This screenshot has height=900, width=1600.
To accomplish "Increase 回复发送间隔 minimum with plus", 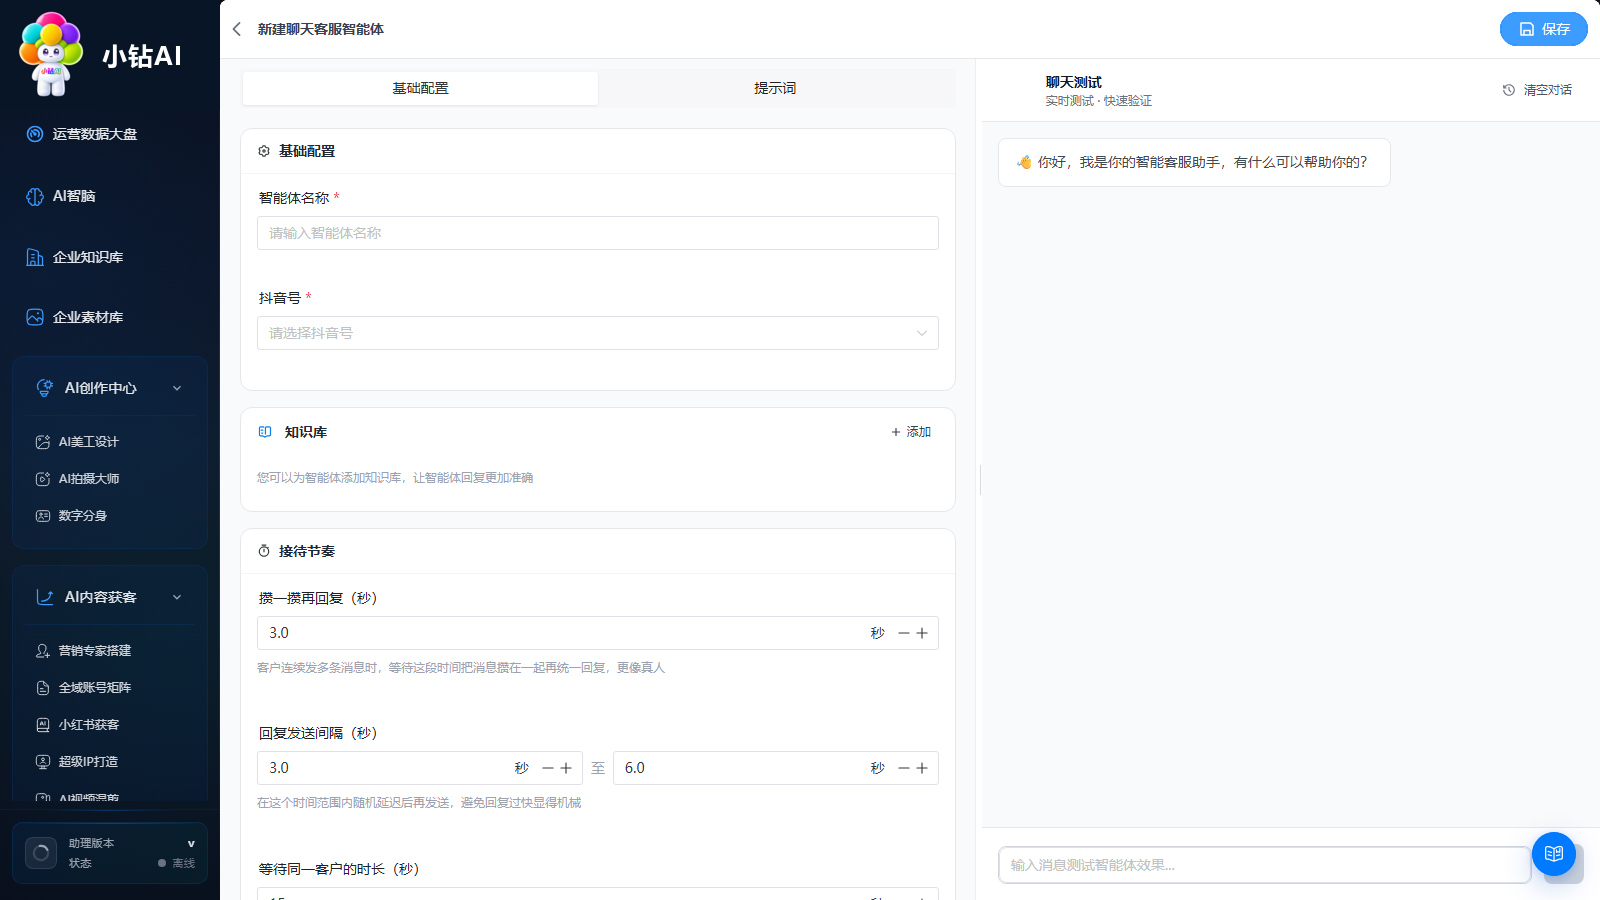I will click(x=566, y=768).
